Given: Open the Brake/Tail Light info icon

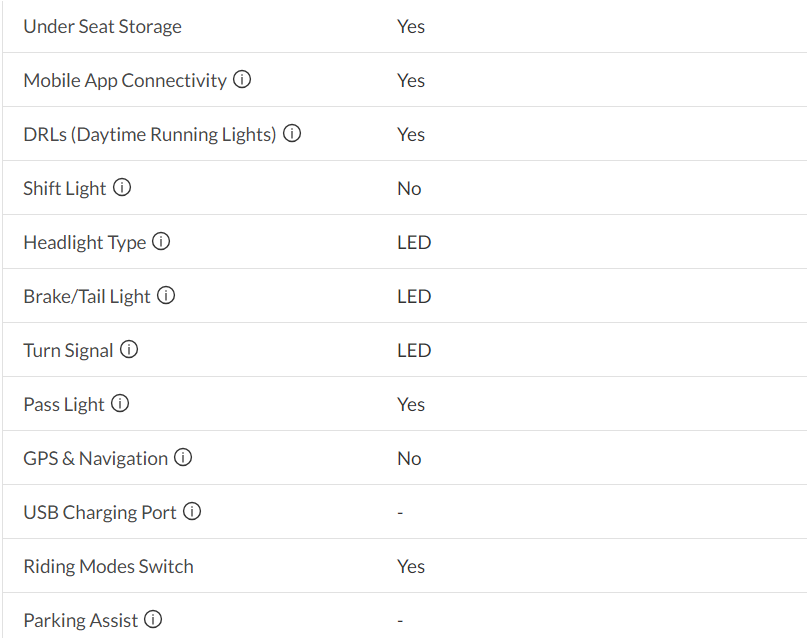Looking at the screenshot, I should [x=166, y=296].
